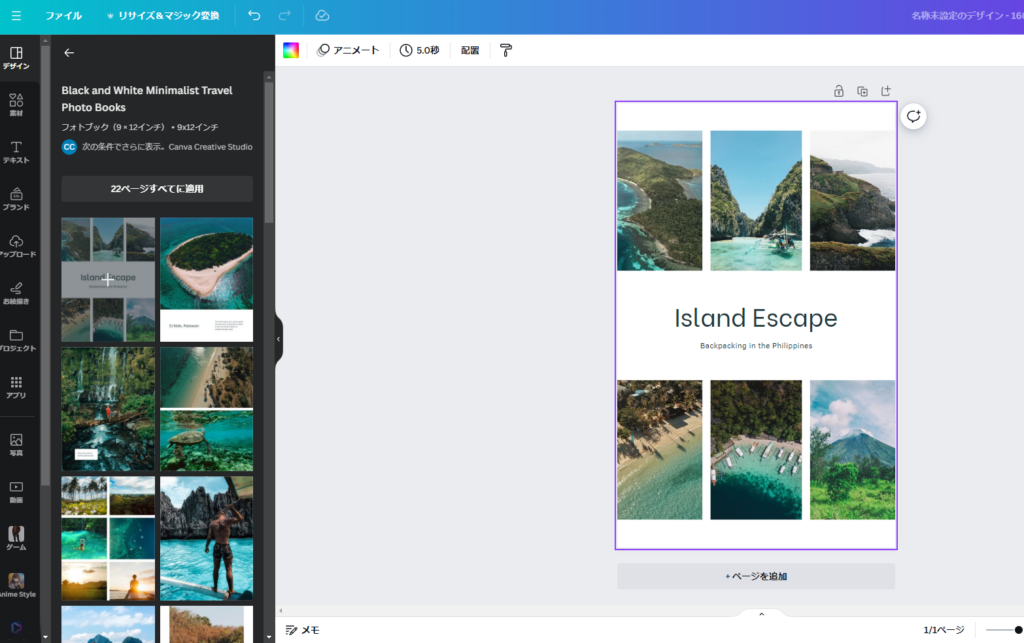
Task: Duplicate the page with copy icon
Action: coord(862,91)
